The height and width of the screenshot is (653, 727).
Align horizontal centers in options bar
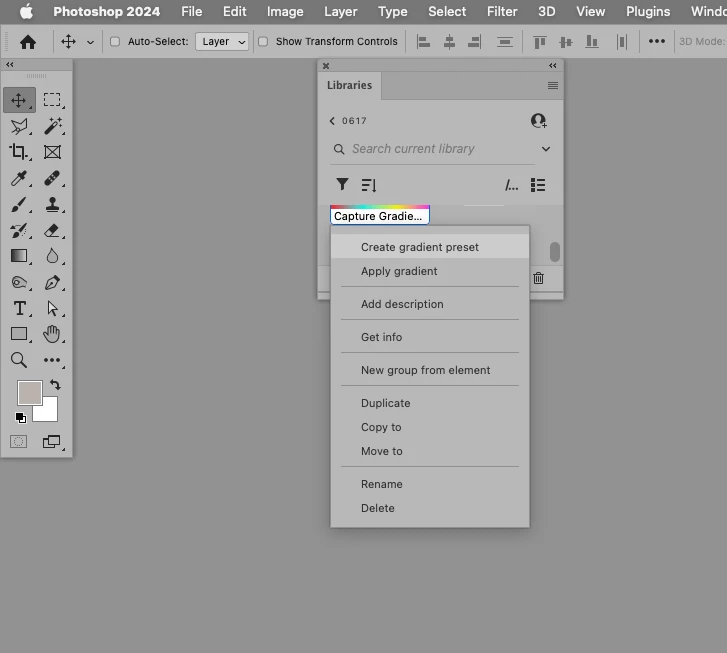pos(449,42)
